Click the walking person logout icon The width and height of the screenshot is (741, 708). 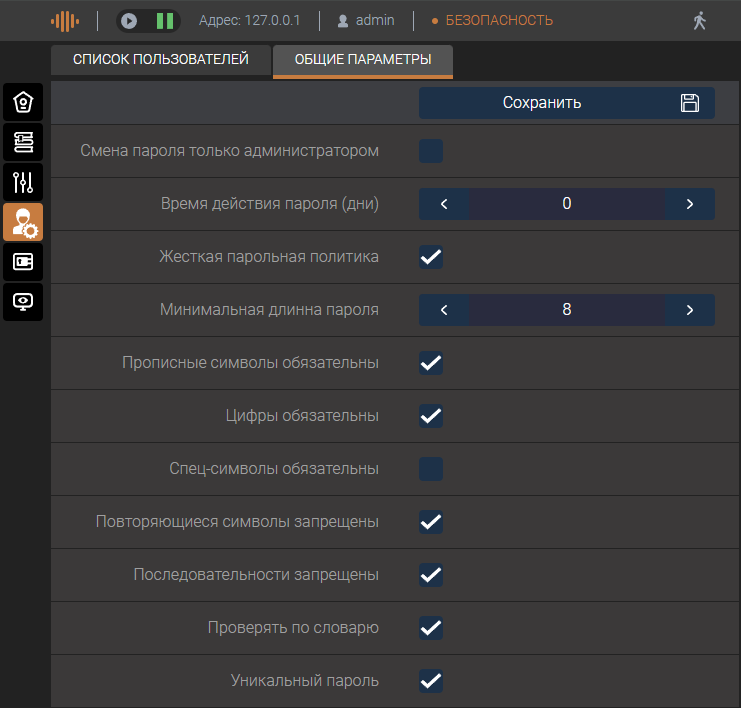[699, 20]
